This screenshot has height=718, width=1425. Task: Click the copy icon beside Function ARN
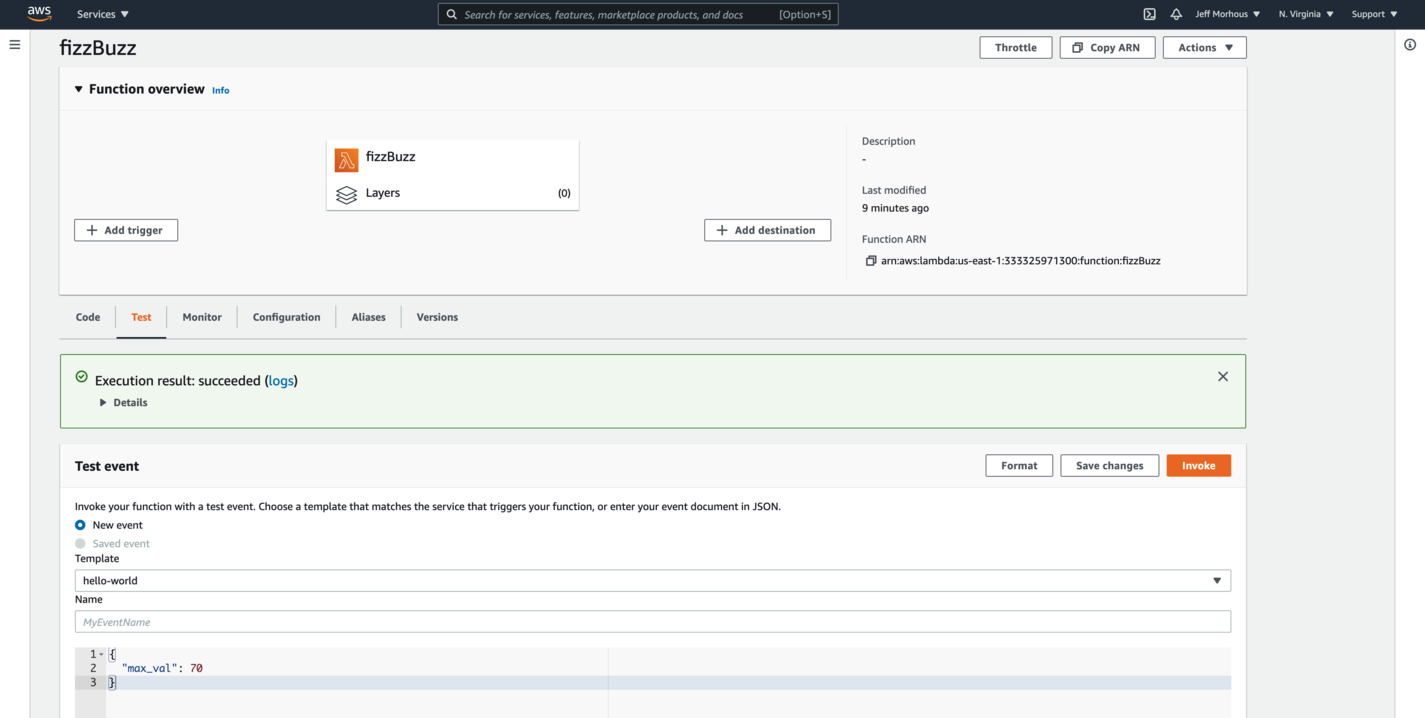coord(870,261)
